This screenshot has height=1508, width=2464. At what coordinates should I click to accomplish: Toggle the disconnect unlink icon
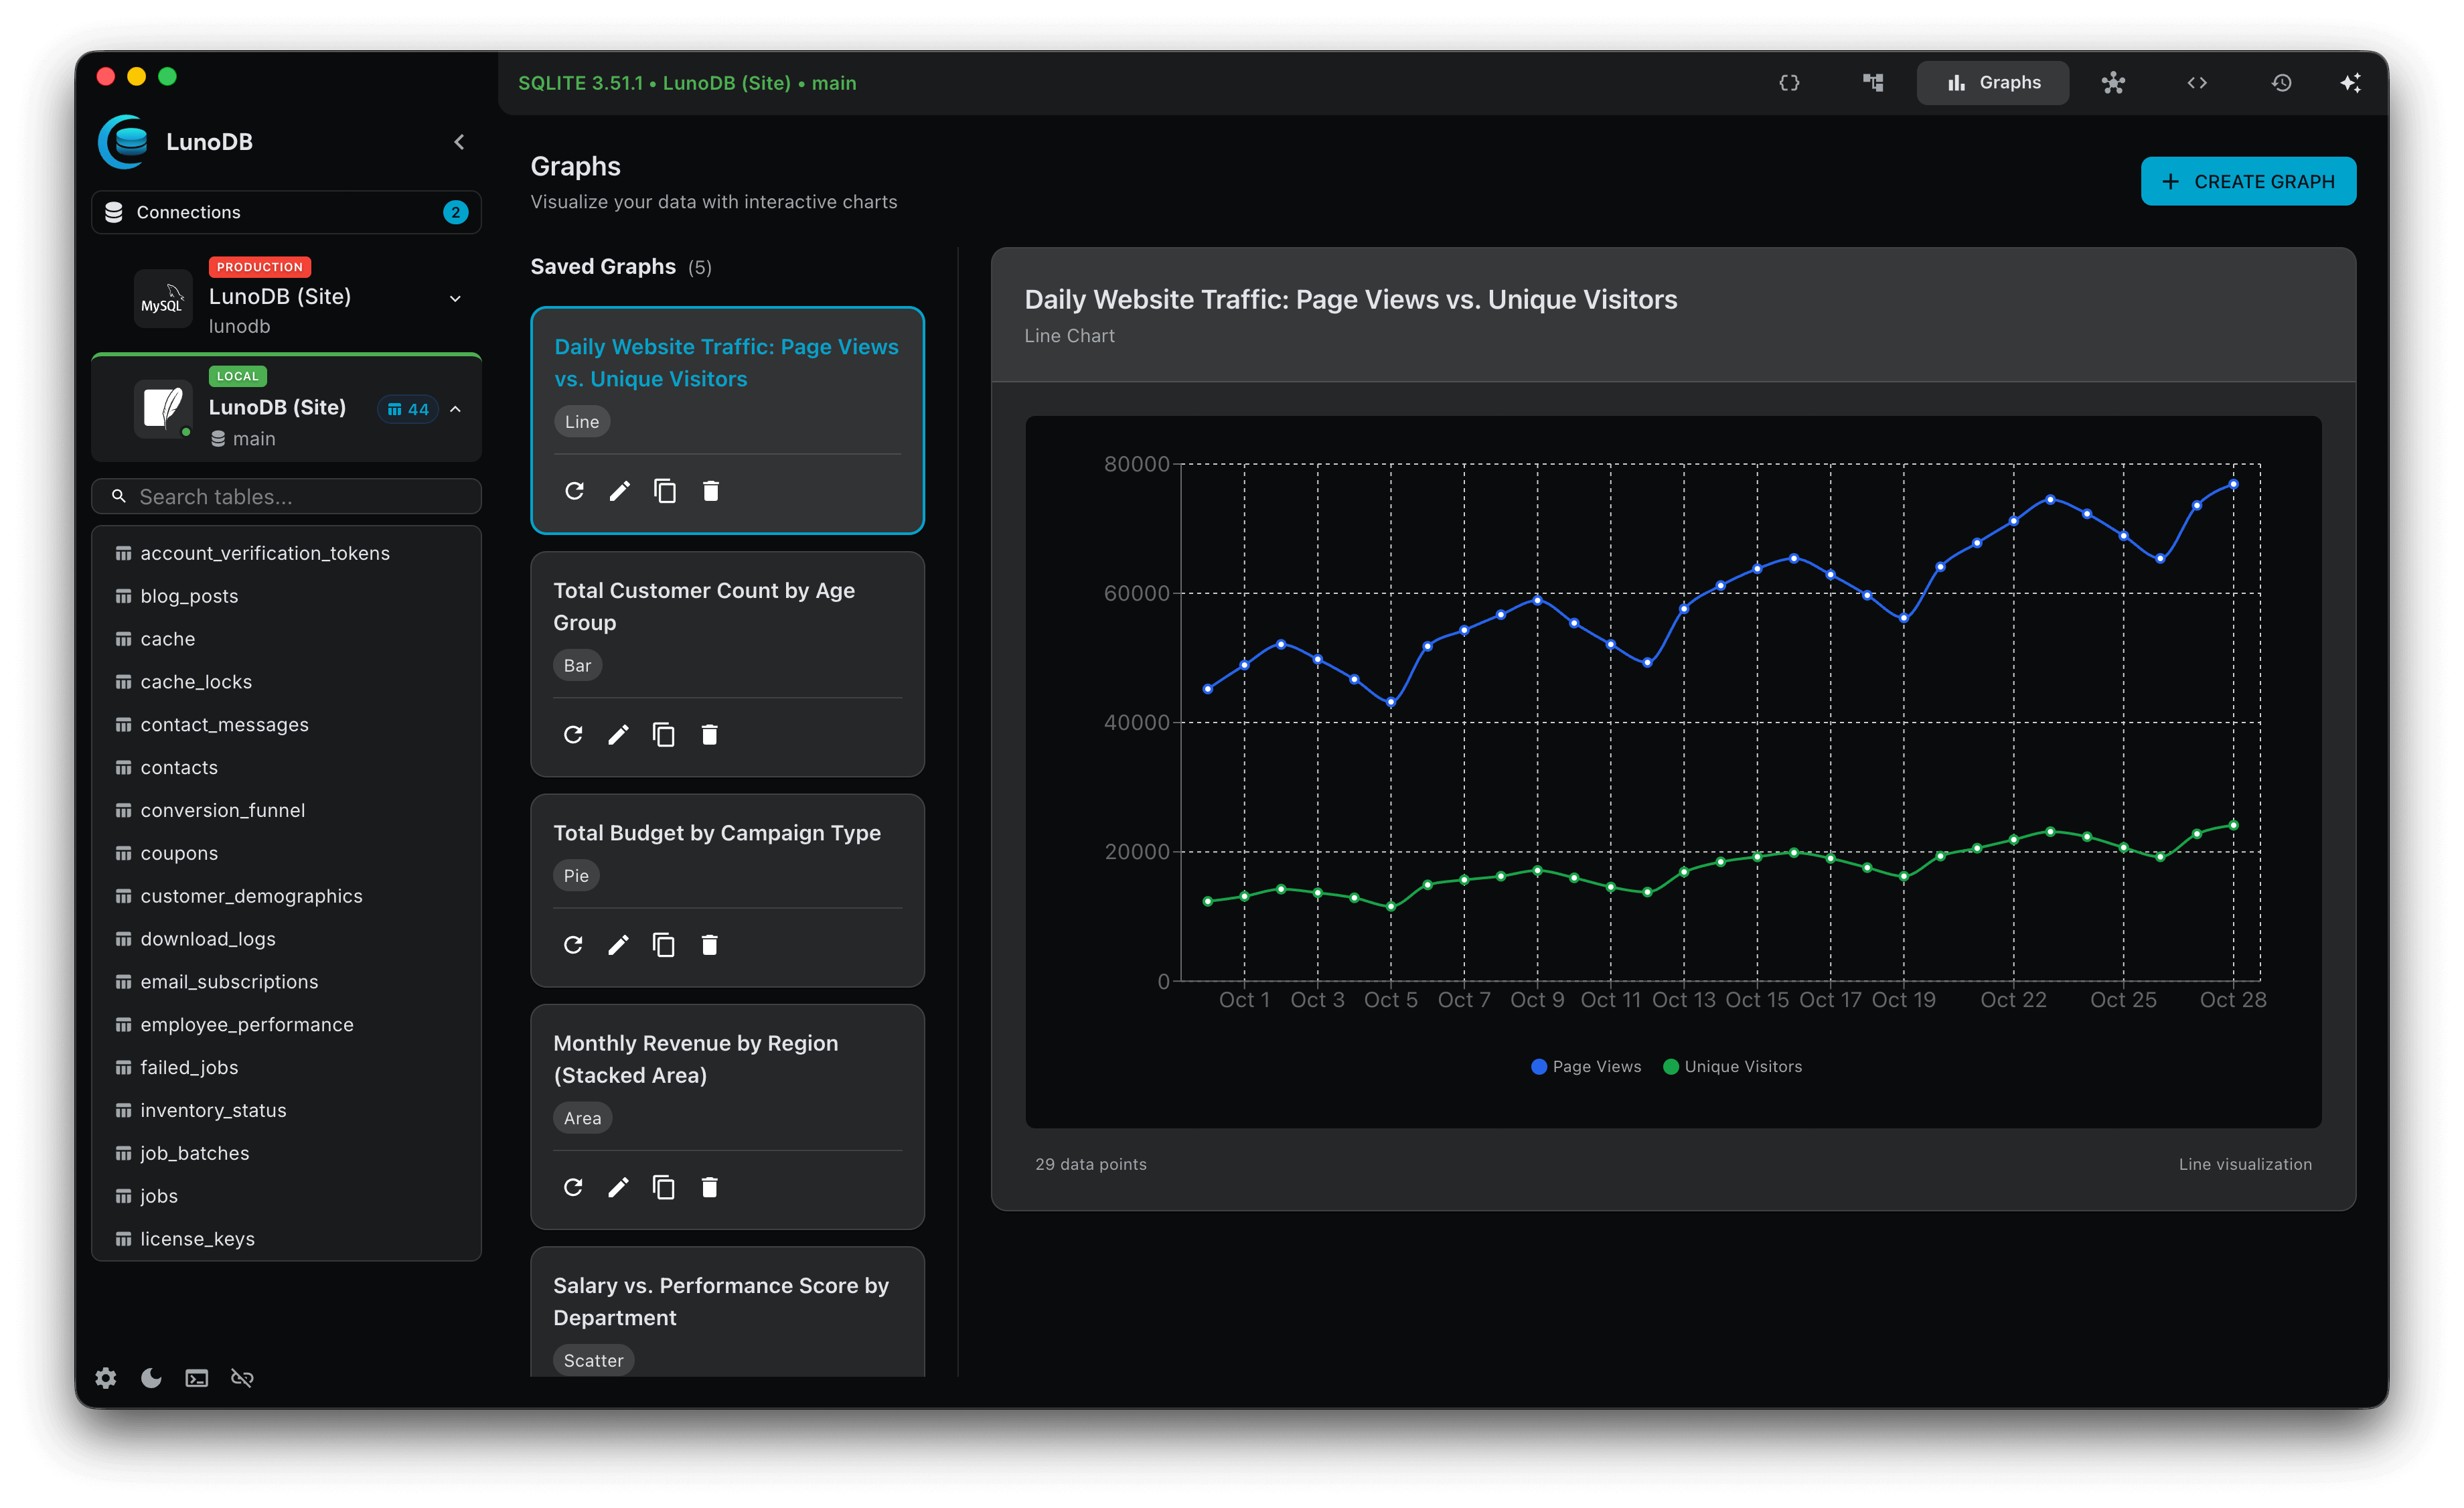point(242,1377)
